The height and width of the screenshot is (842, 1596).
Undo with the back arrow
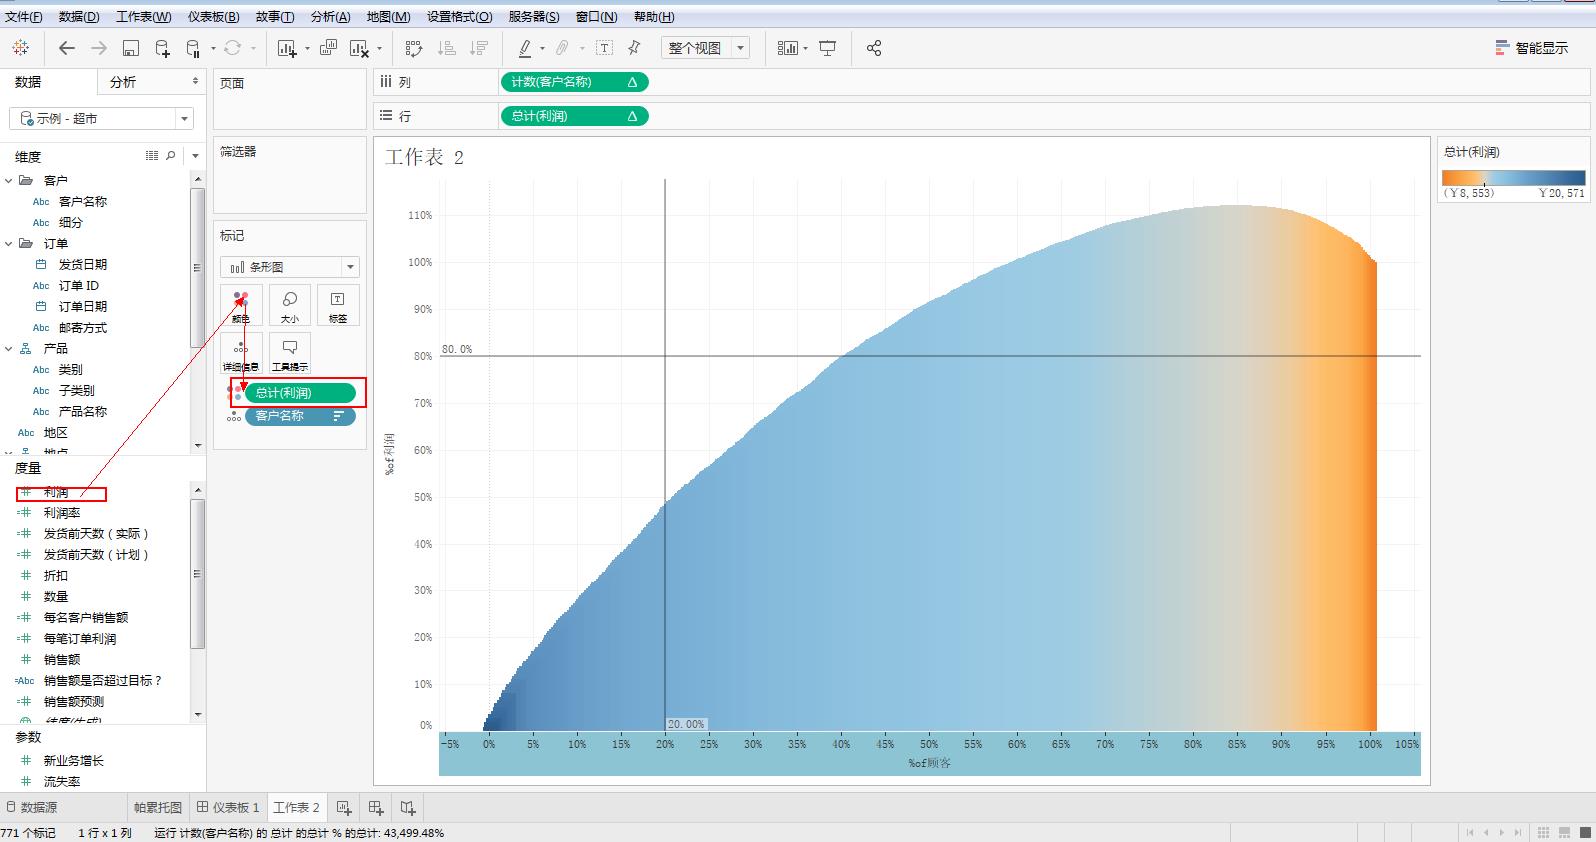67,48
